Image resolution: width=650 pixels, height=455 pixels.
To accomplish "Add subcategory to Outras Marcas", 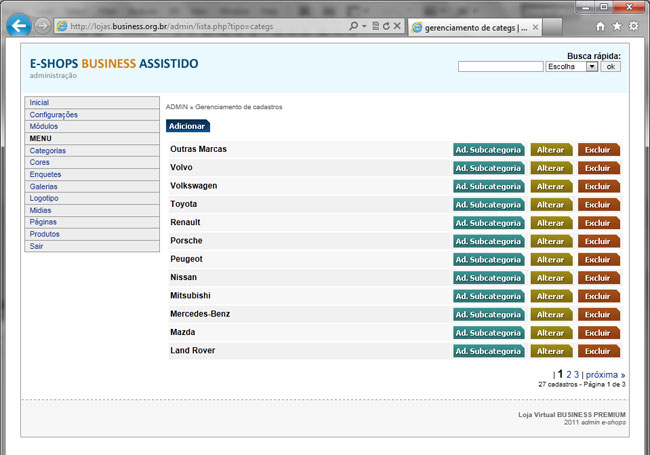I will tap(488, 150).
